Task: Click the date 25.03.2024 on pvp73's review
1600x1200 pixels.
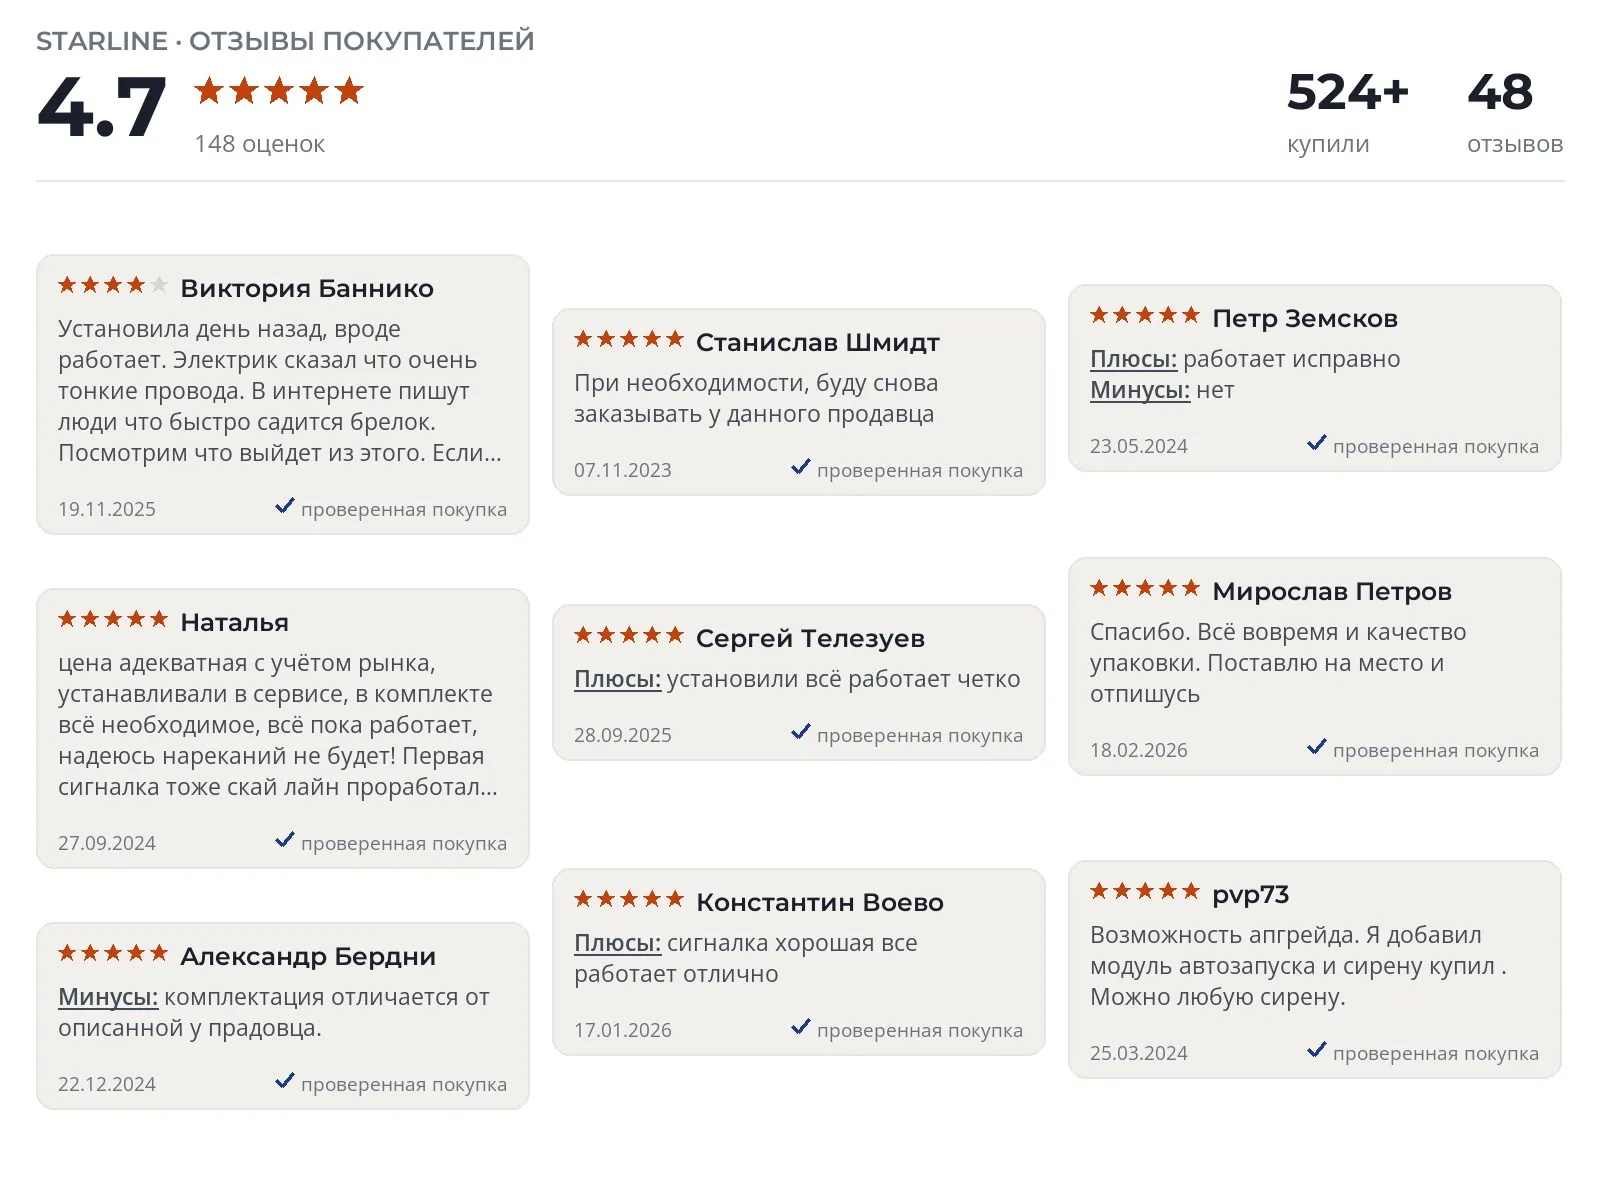Action: (1139, 1053)
